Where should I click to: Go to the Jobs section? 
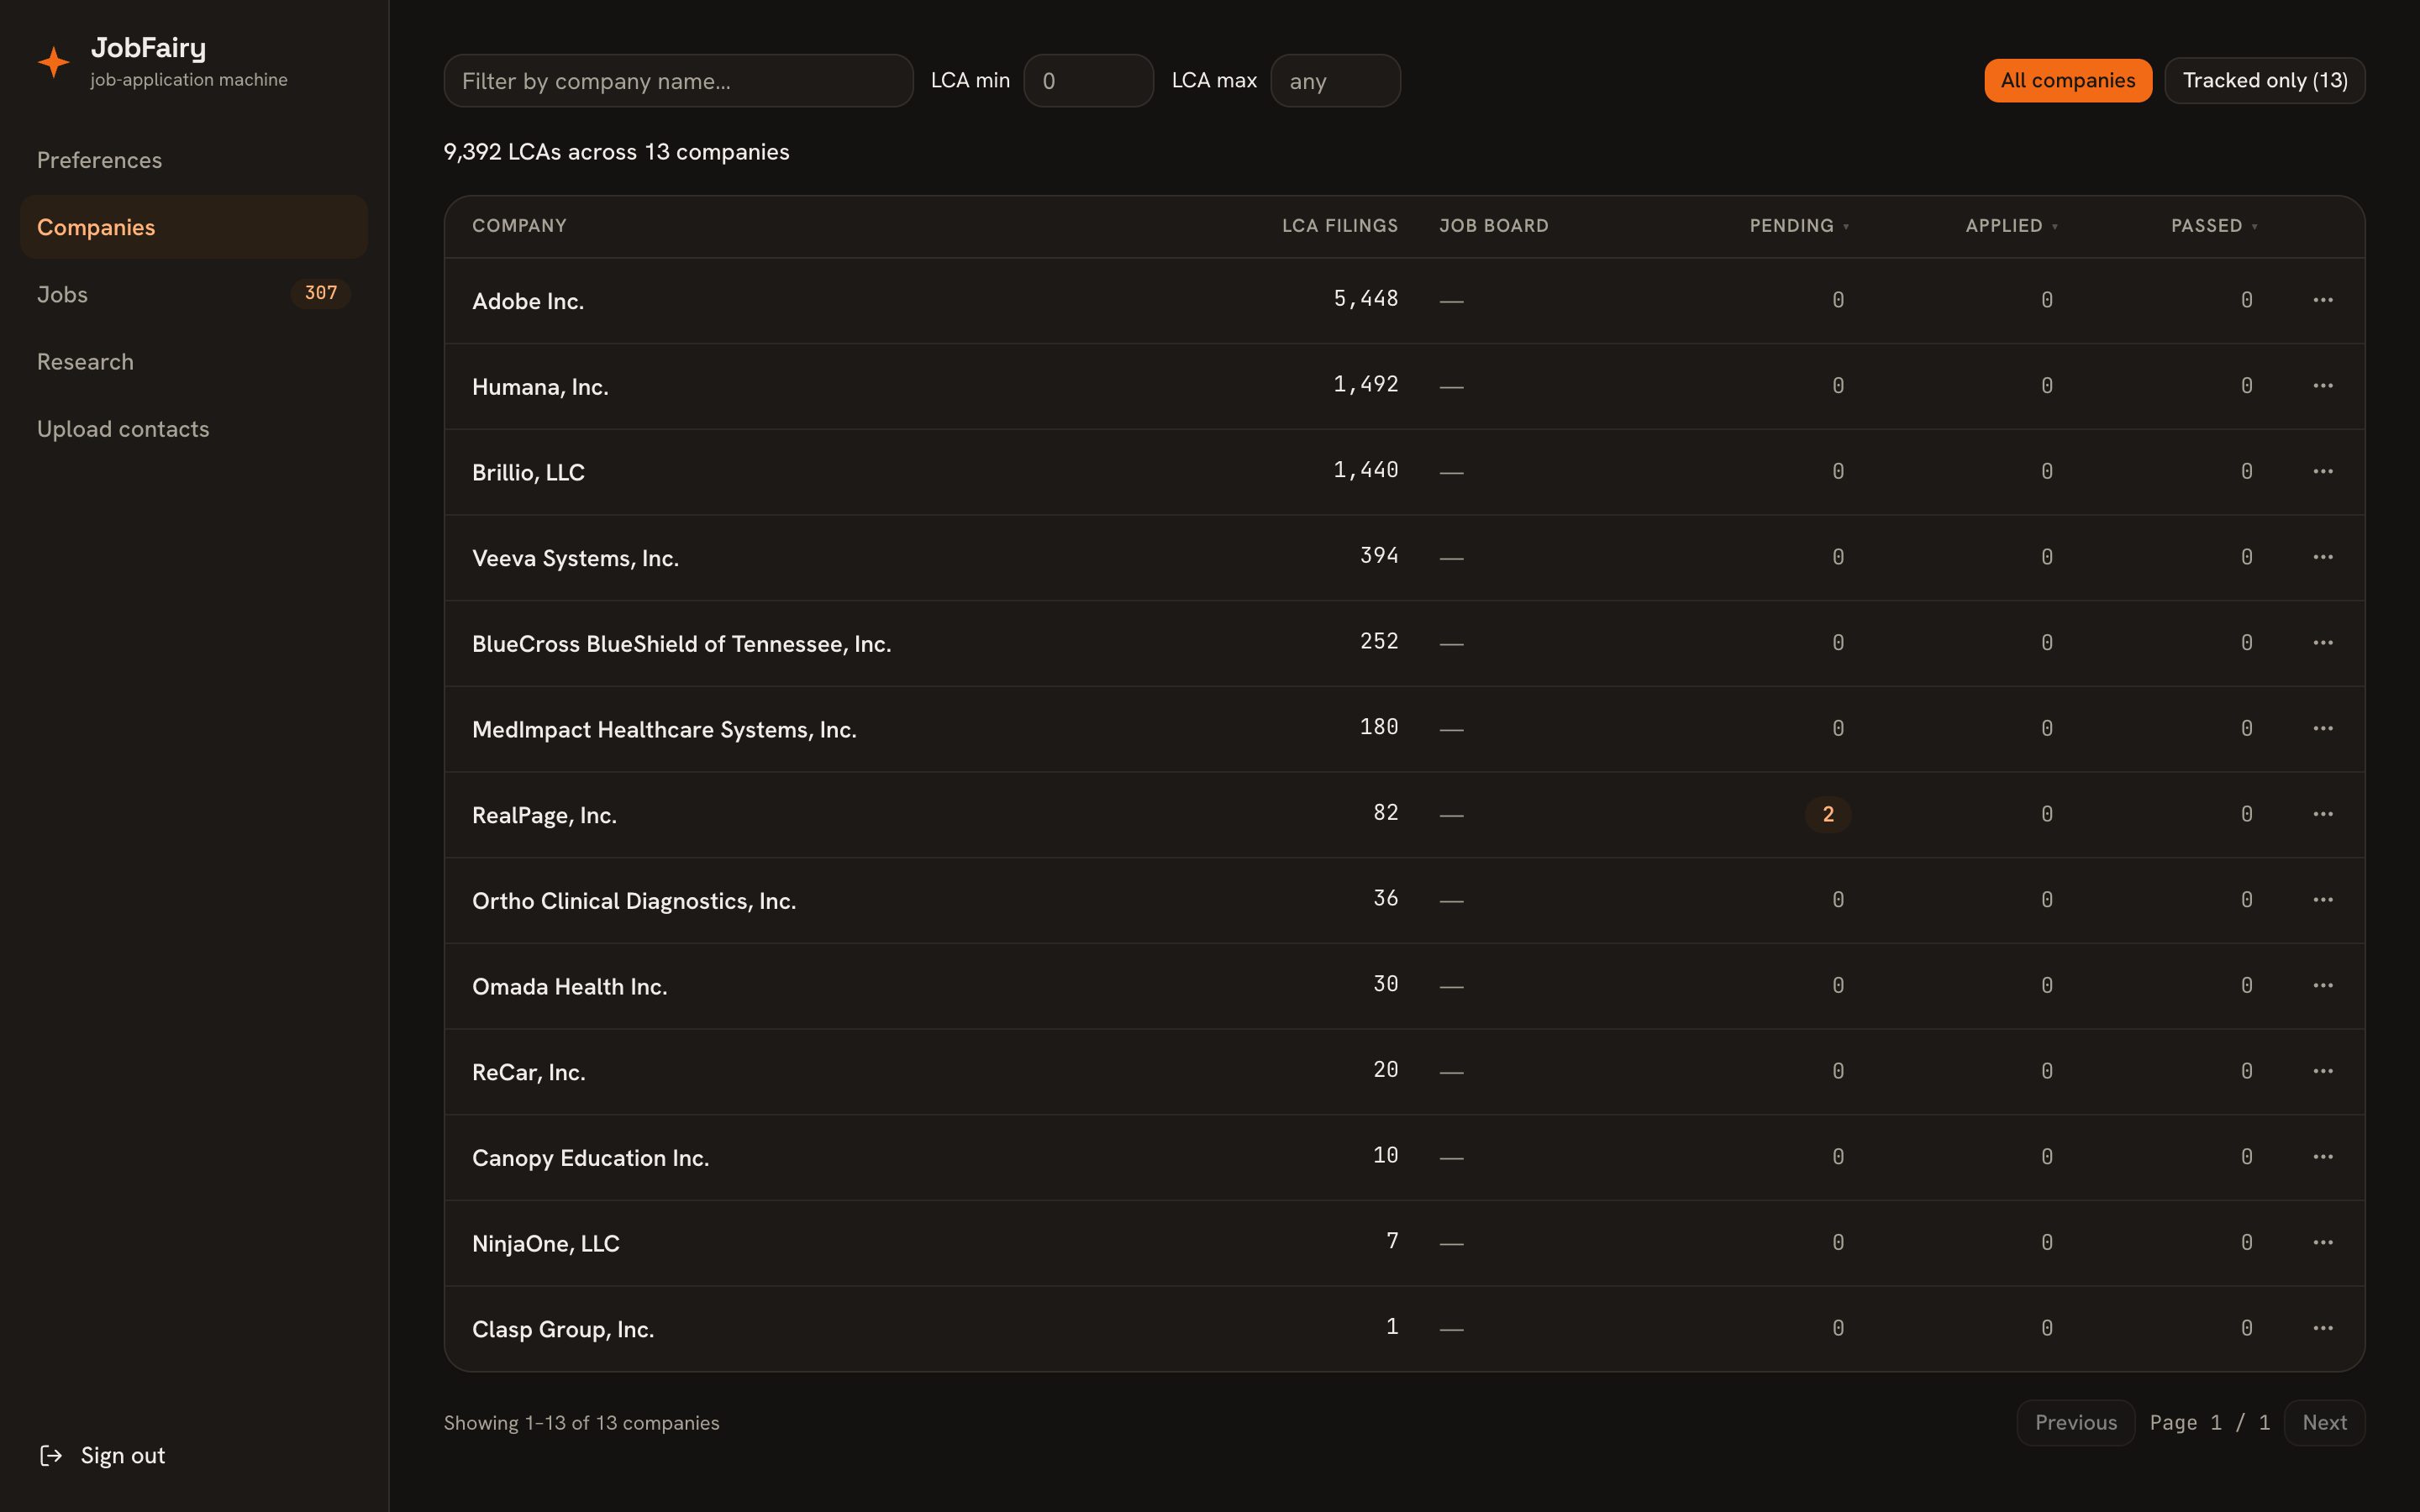click(194, 294)
